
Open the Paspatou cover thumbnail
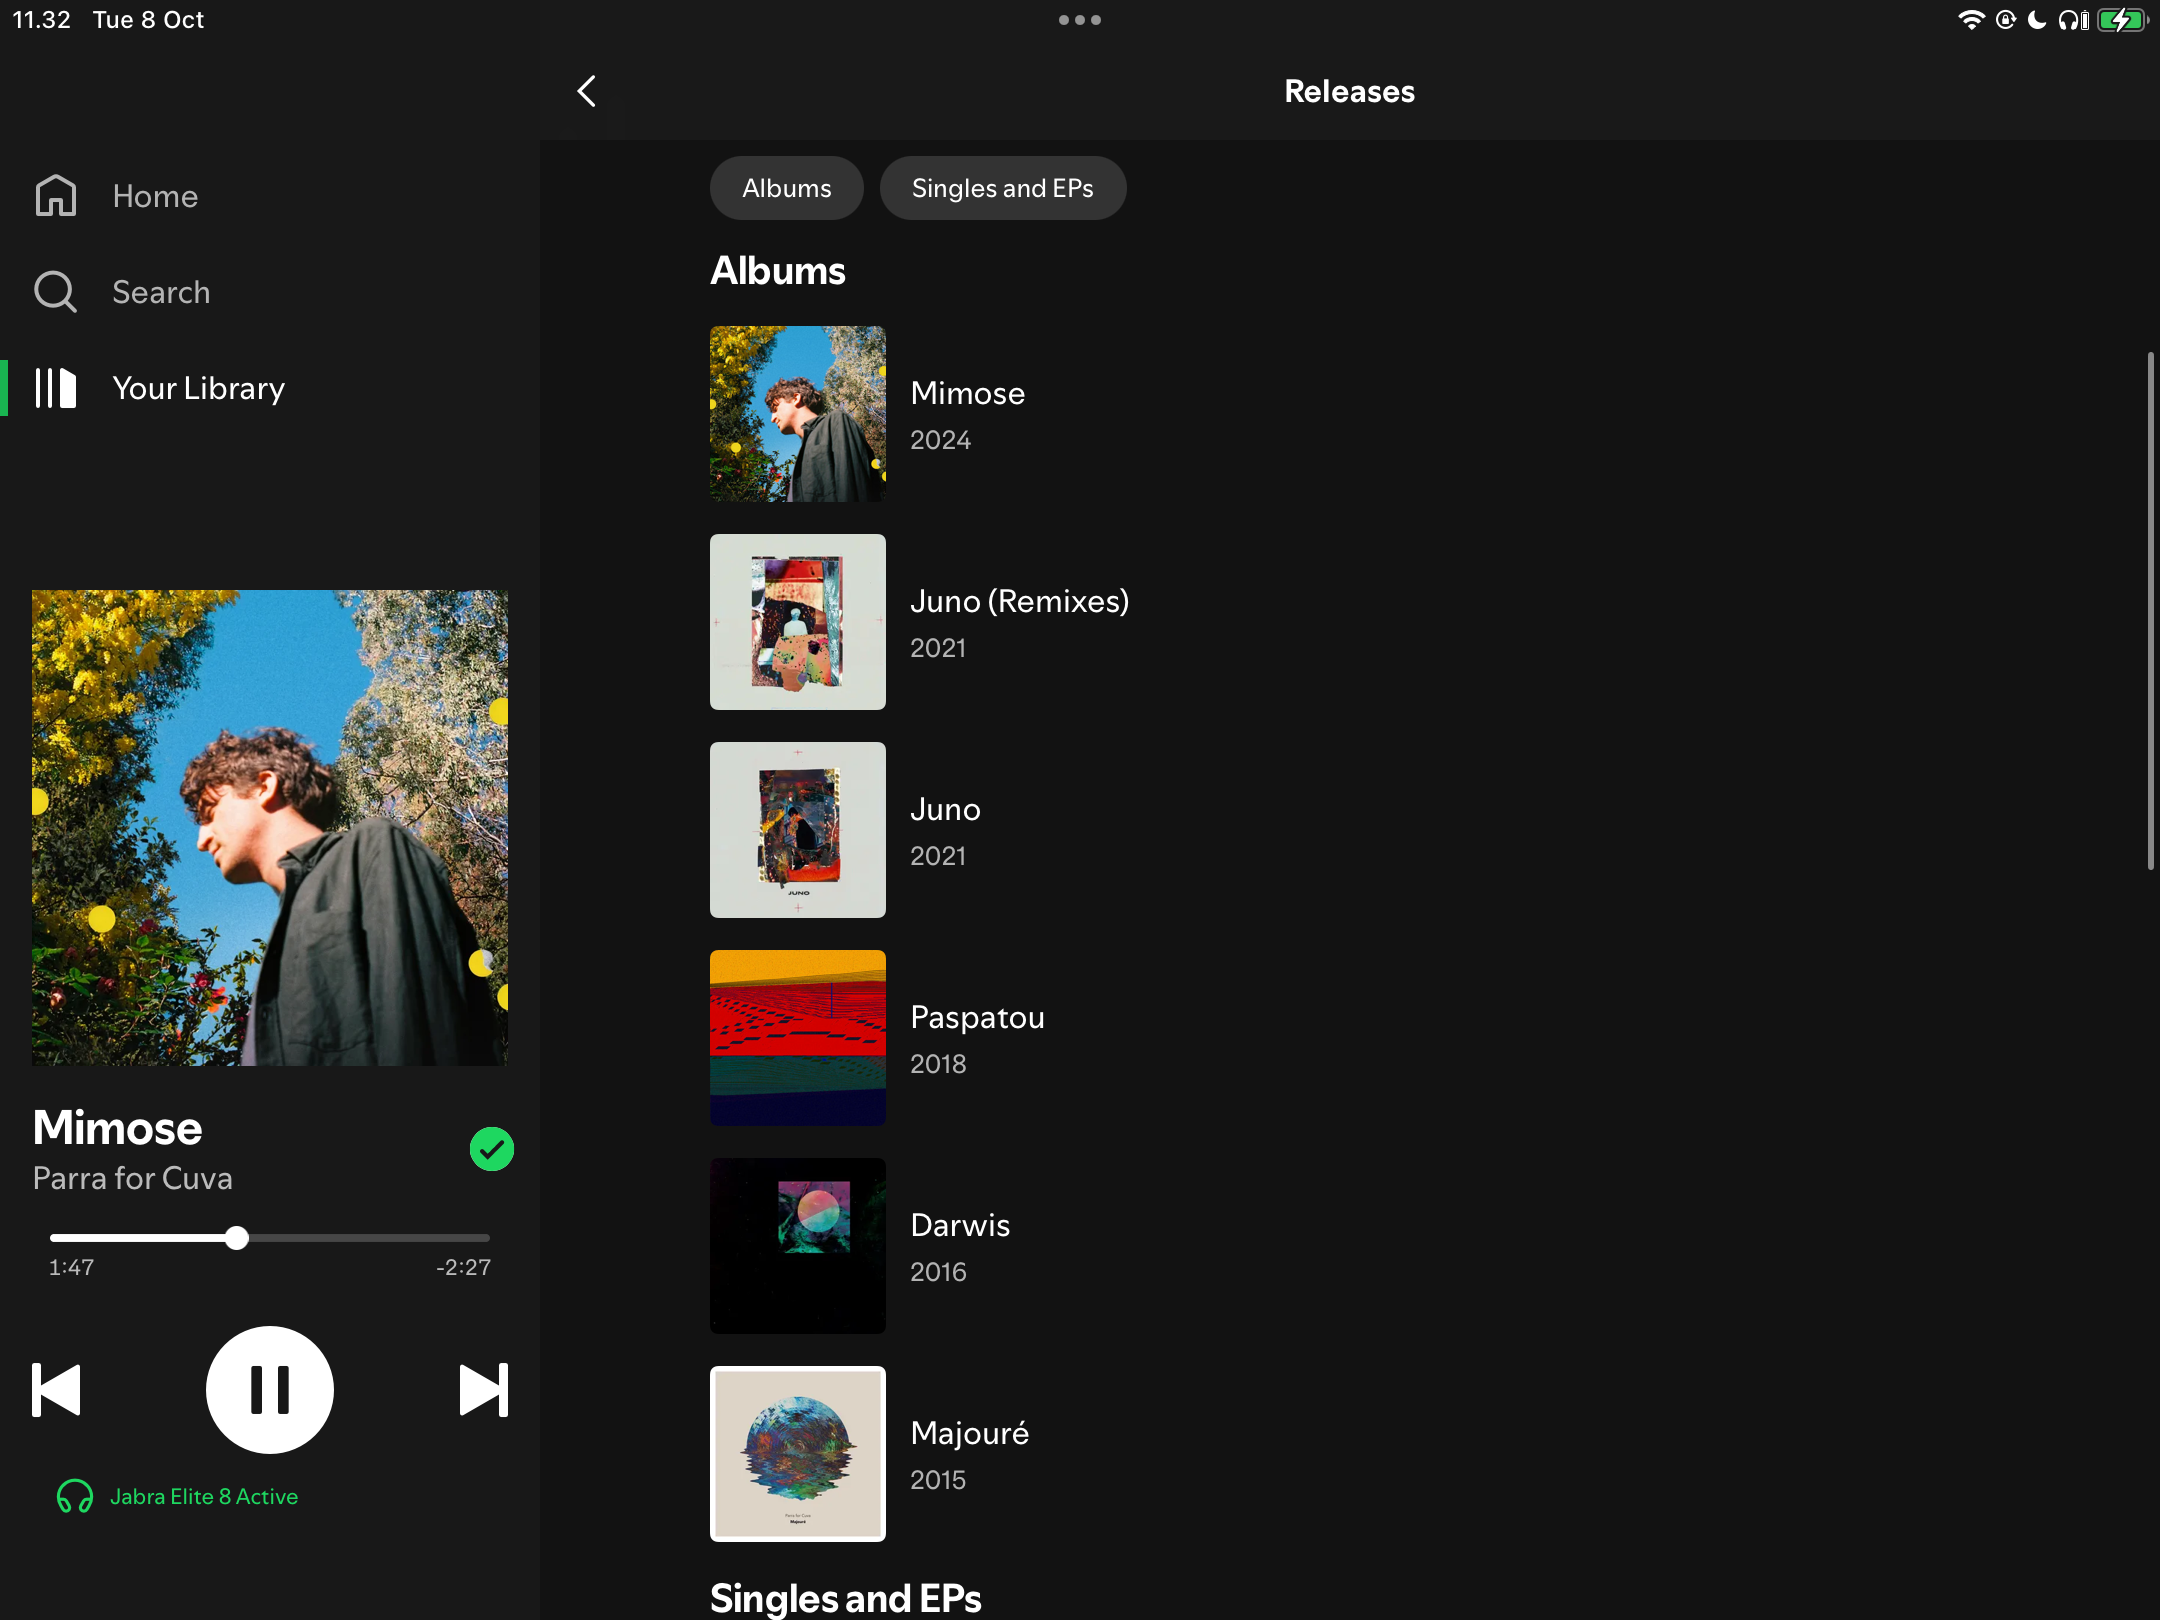click(x=798, y=1038)
